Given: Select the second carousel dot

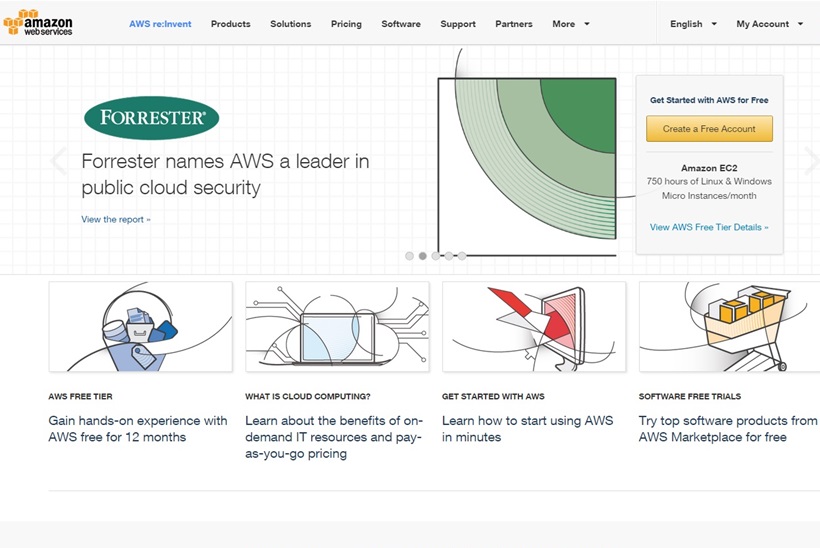Looking at the screenshot, I should [423, 256].
